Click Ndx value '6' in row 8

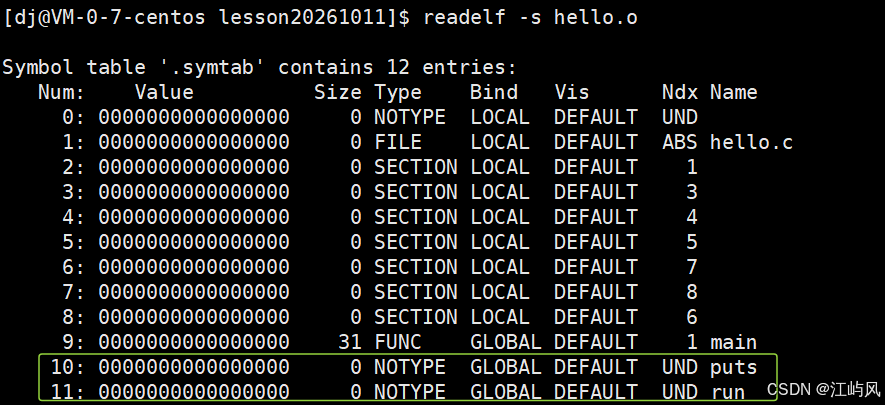(692, 317)
